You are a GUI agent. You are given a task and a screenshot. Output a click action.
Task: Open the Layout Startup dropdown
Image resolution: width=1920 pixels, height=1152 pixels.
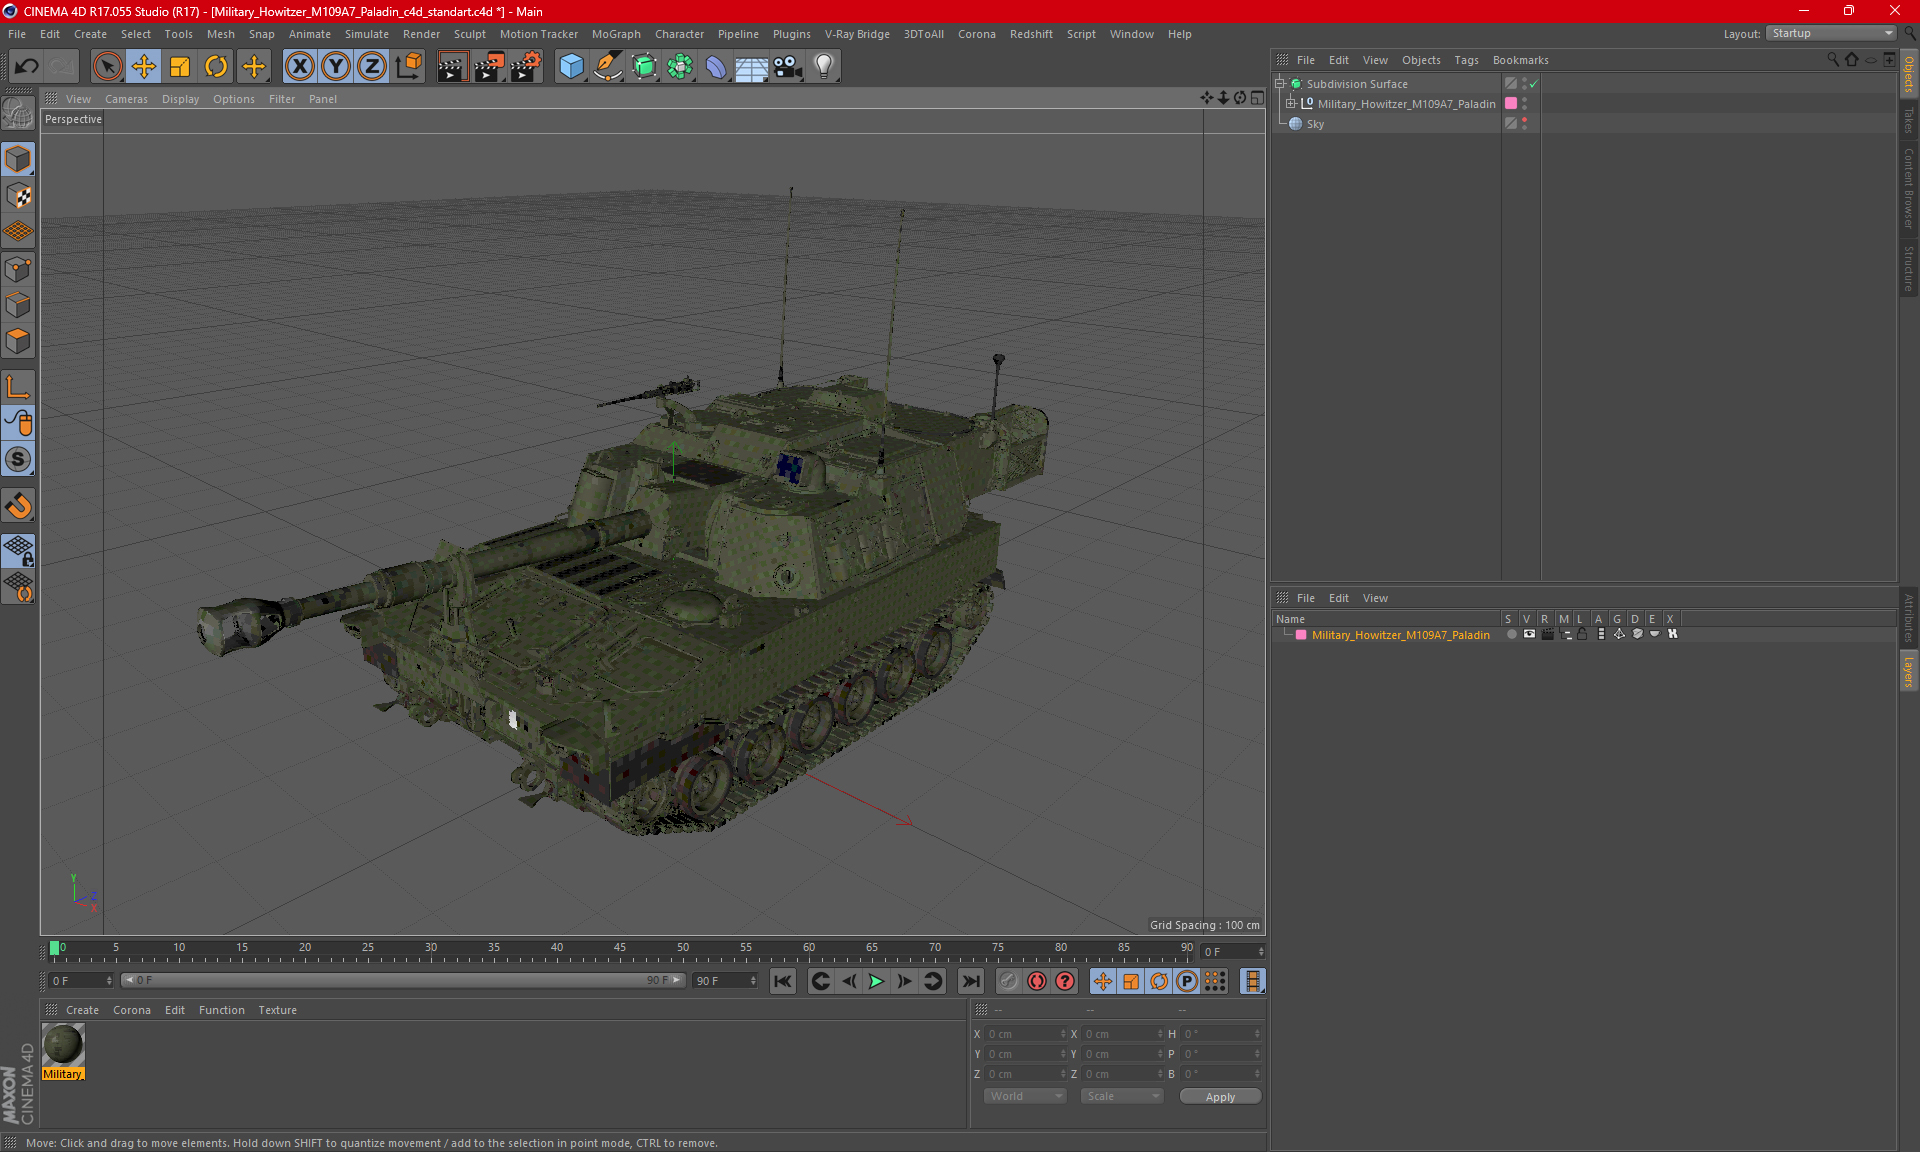pos(1832,33)
